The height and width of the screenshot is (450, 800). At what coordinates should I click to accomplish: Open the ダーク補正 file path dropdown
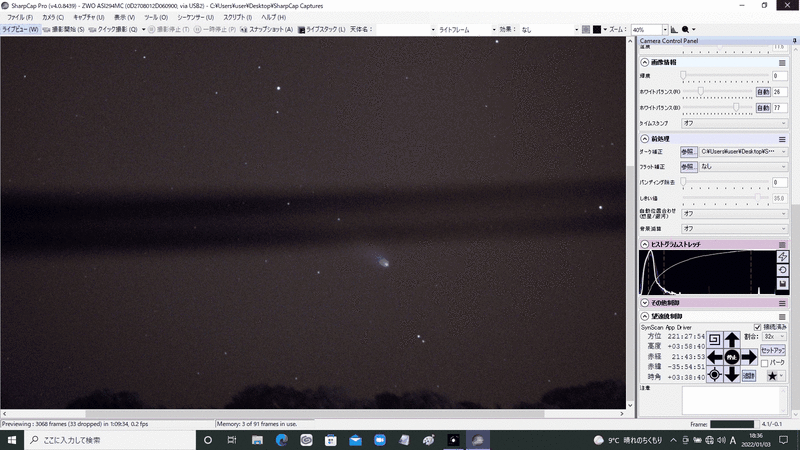coord(743,152)
